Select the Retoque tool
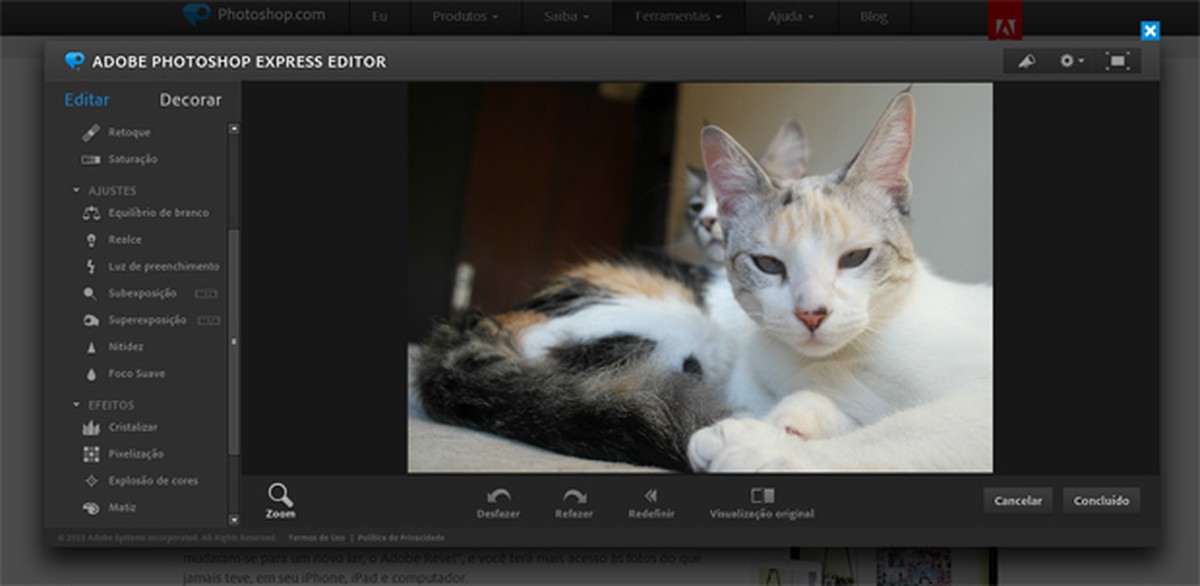Viewport: 1200px width, 586px height. click(x=129, y=131)
